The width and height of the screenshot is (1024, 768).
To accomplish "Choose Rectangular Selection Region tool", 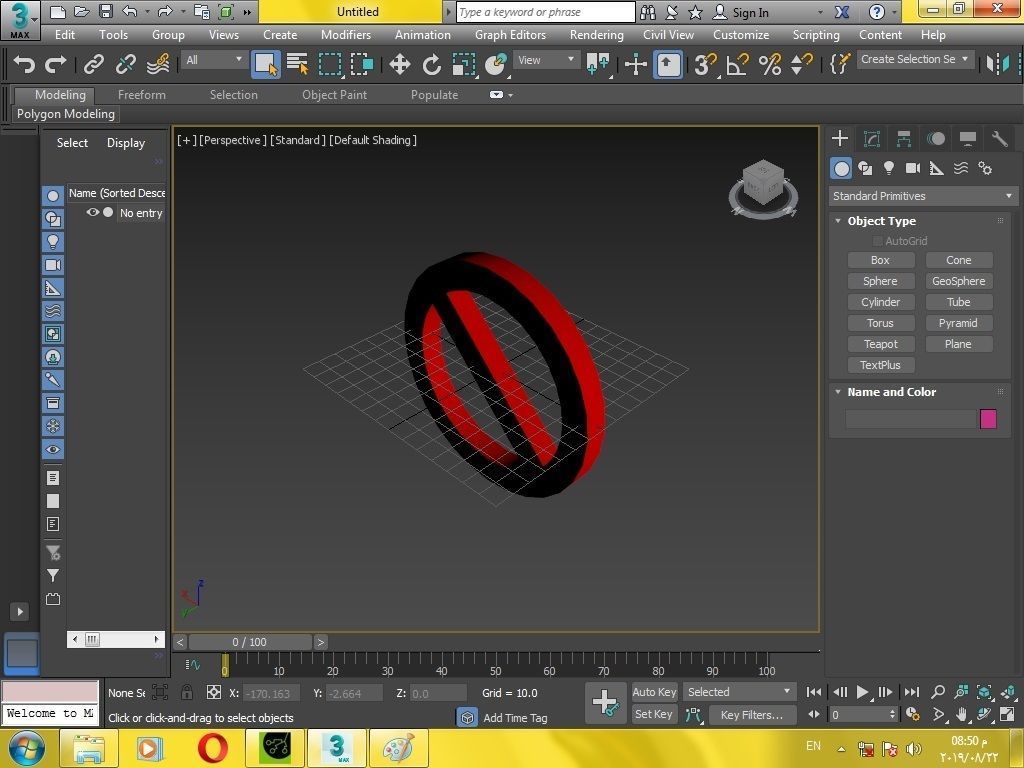I will (x=330, y=64).
